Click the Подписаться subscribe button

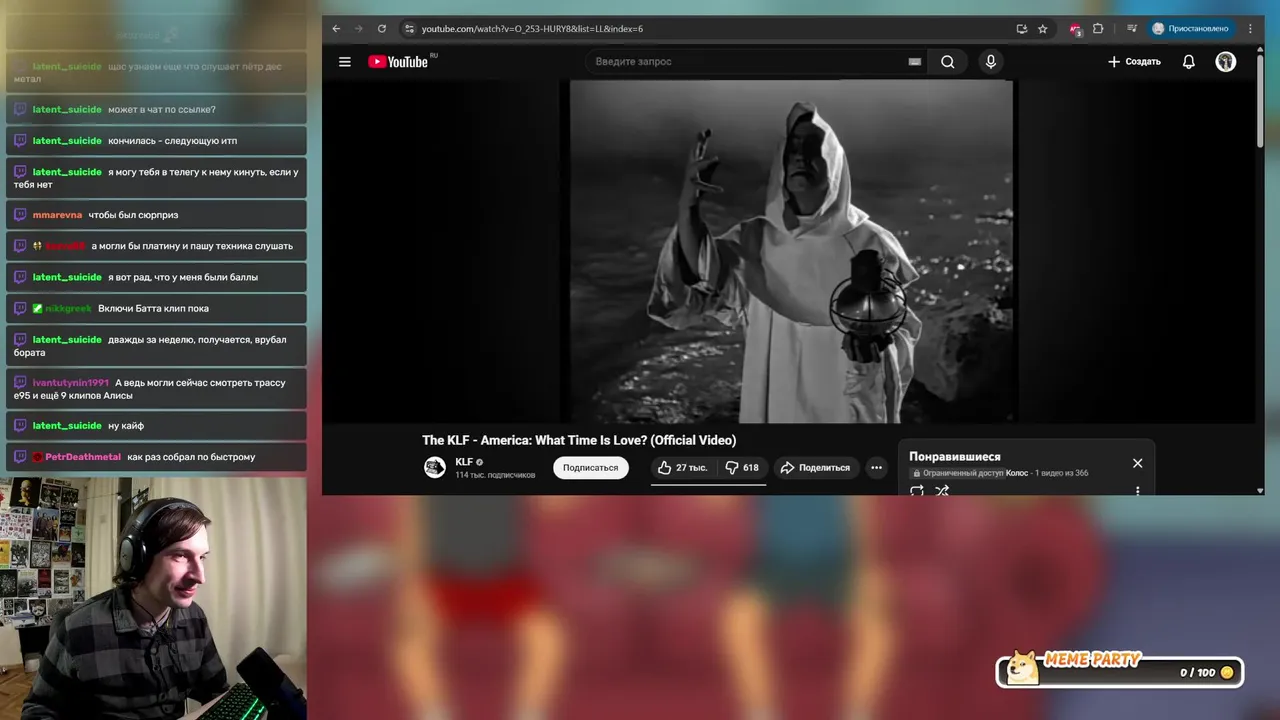pos(591,467)
